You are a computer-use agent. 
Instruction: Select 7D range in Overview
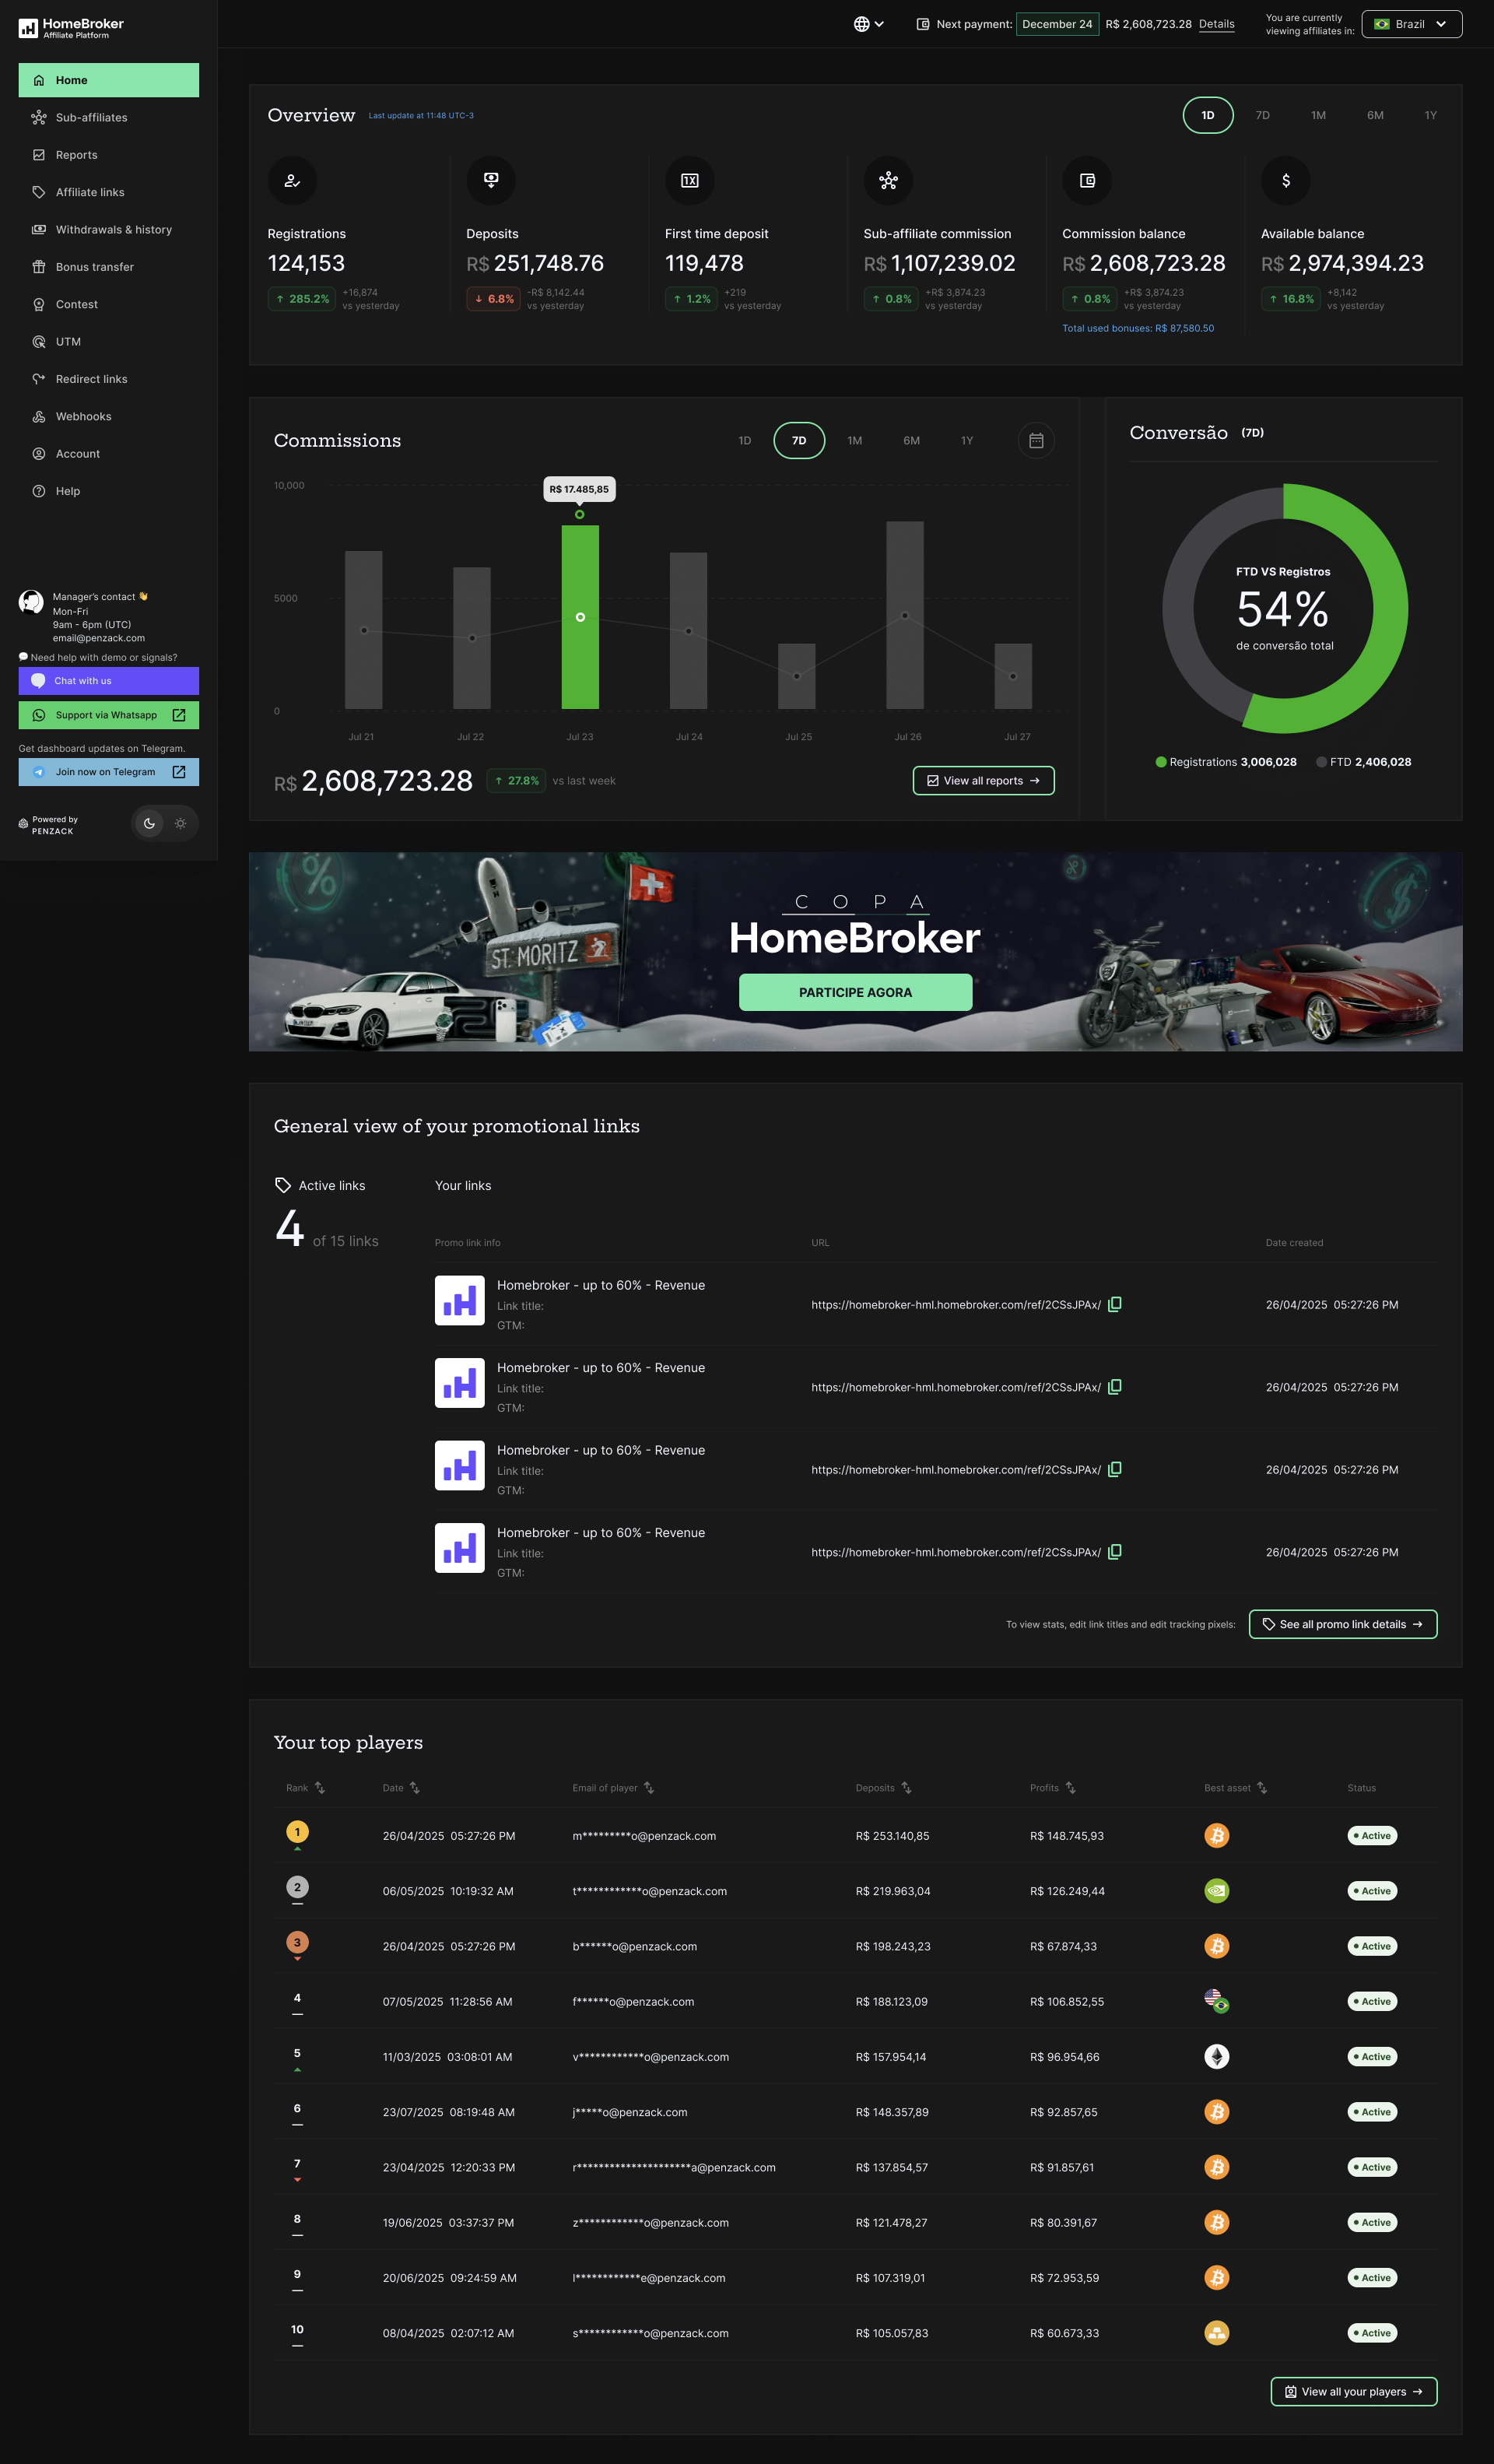(x=1262, y=116)
